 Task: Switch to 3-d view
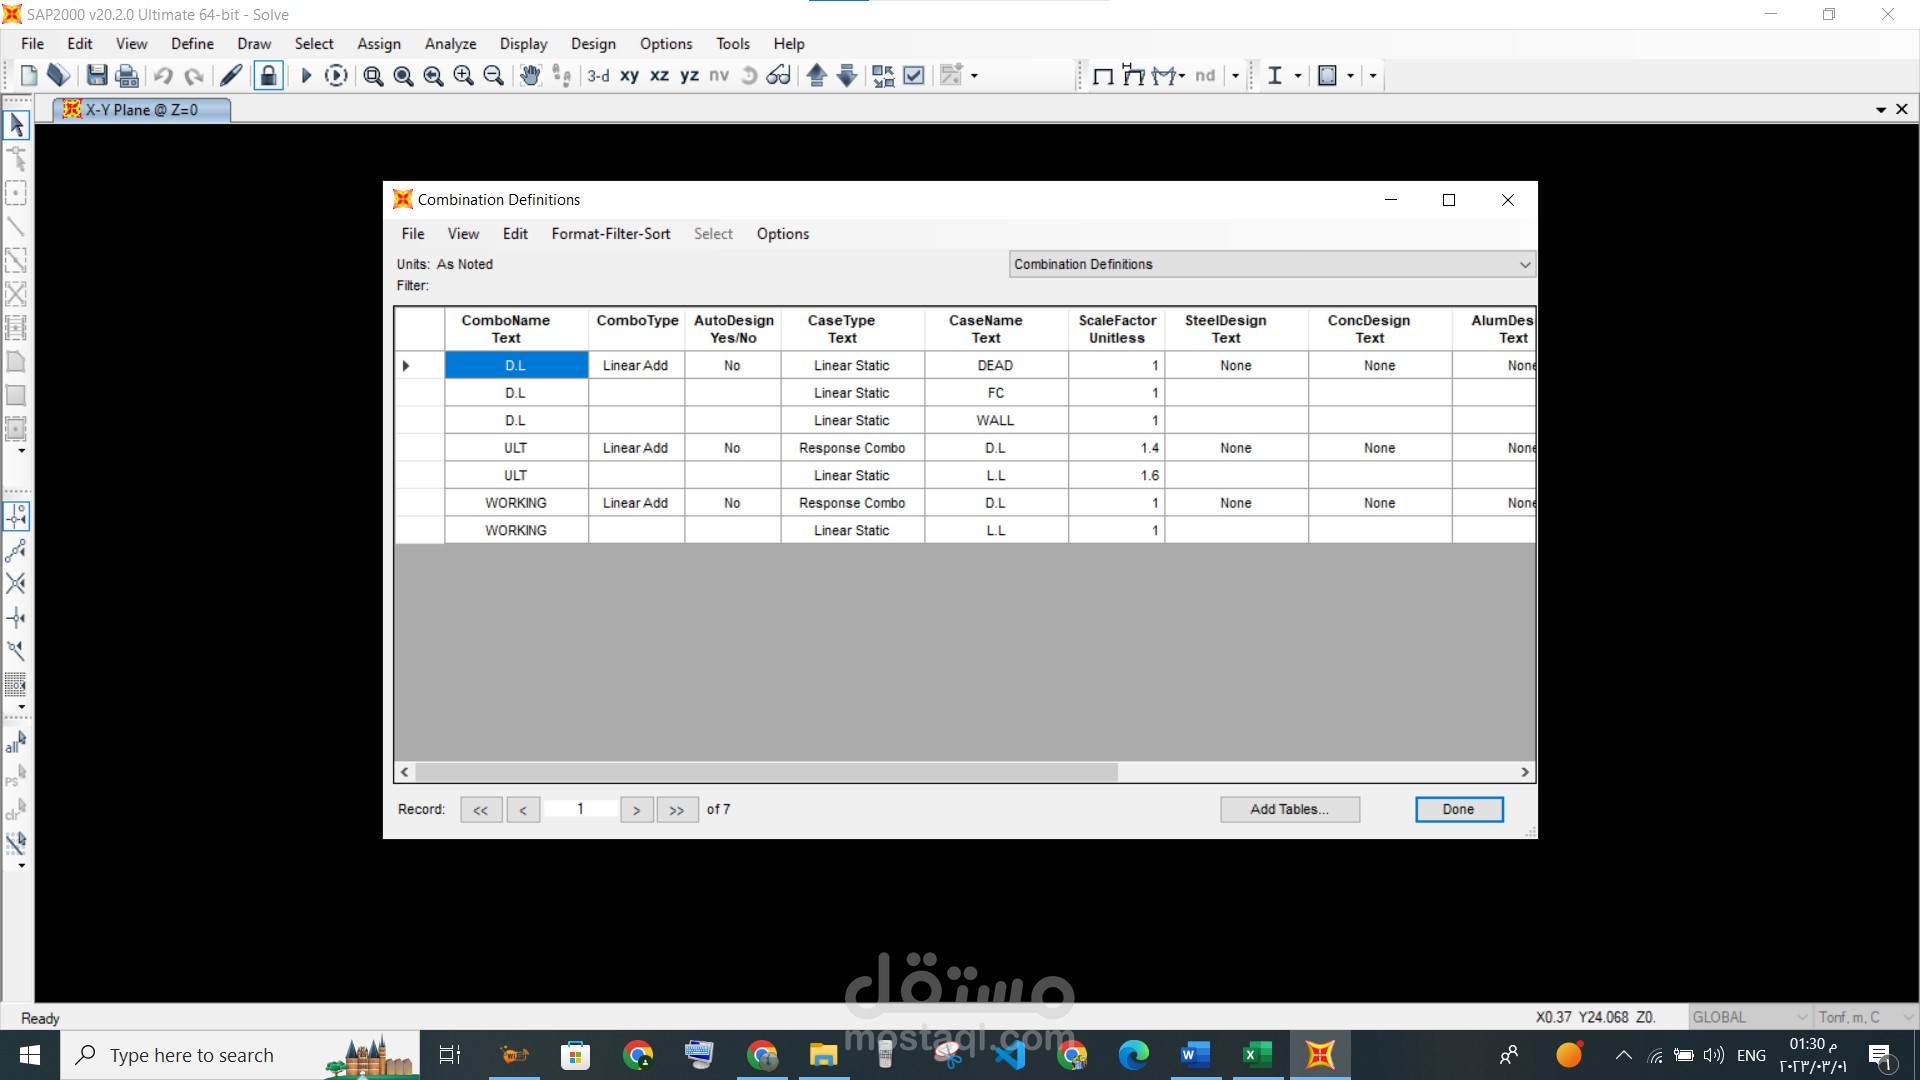(x=598, y=75)
